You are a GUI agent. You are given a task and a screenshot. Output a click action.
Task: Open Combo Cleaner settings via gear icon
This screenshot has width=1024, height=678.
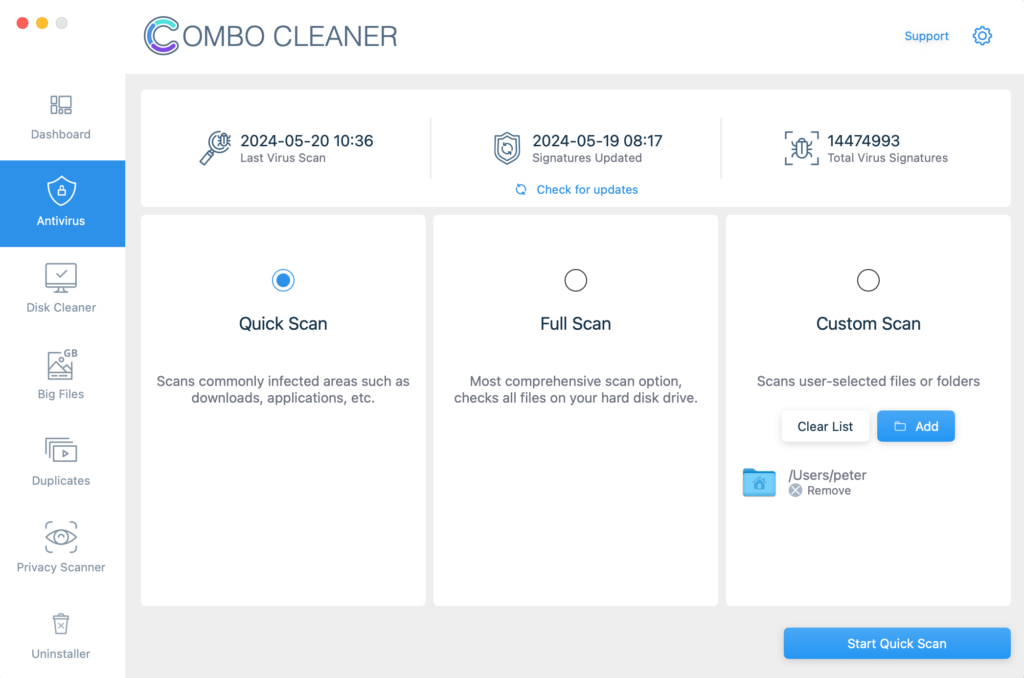click(982, 35)
